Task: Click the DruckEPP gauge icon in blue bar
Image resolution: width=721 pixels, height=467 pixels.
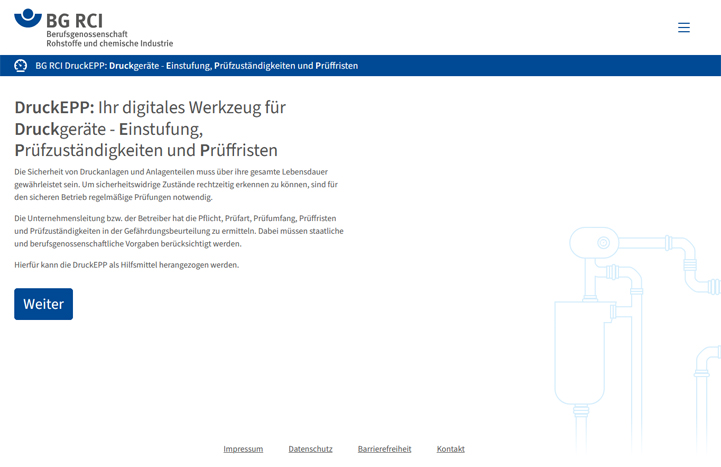Action: coord(21,66)
